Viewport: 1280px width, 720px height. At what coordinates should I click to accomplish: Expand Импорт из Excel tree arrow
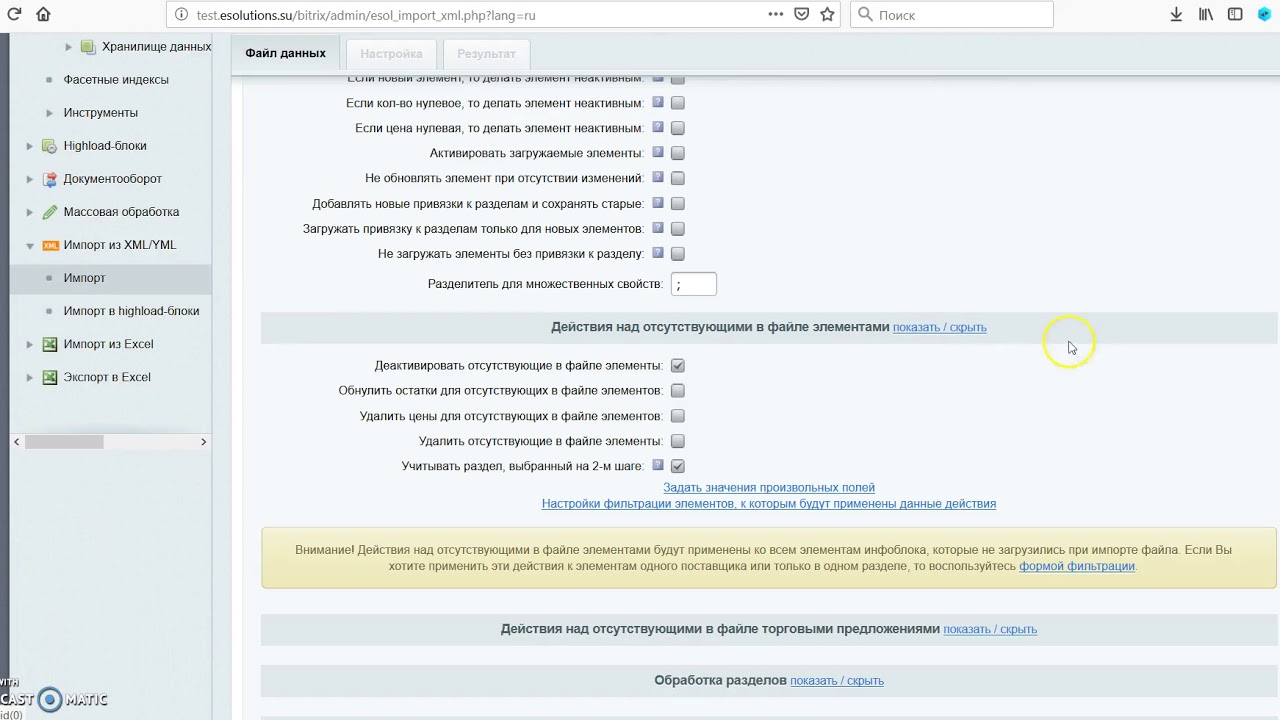click(x=30, y=344)
